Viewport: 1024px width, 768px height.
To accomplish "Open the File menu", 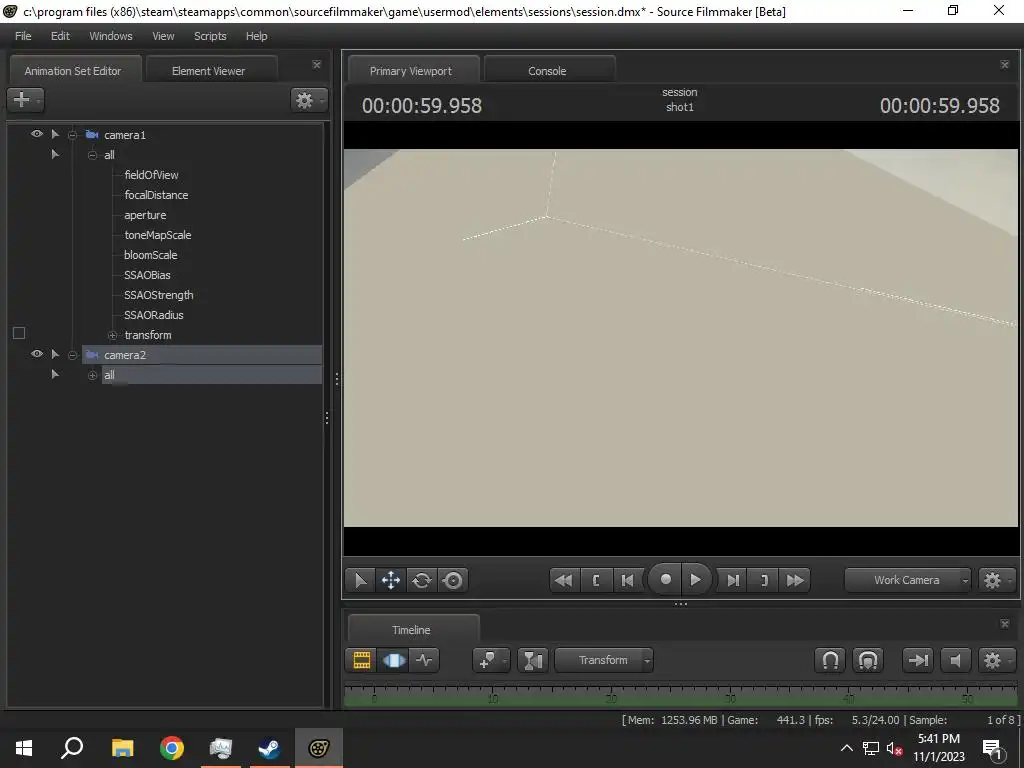I will tap(23, 36).
